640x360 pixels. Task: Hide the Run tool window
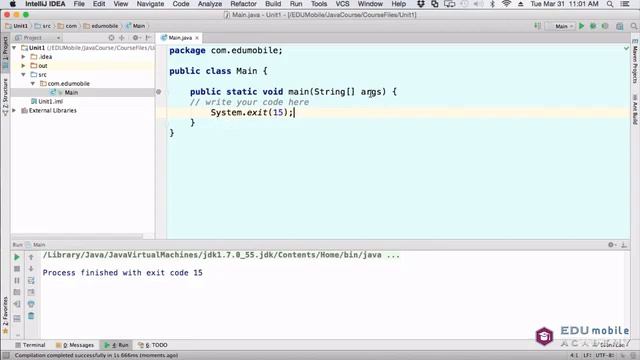tap(624, 245)
